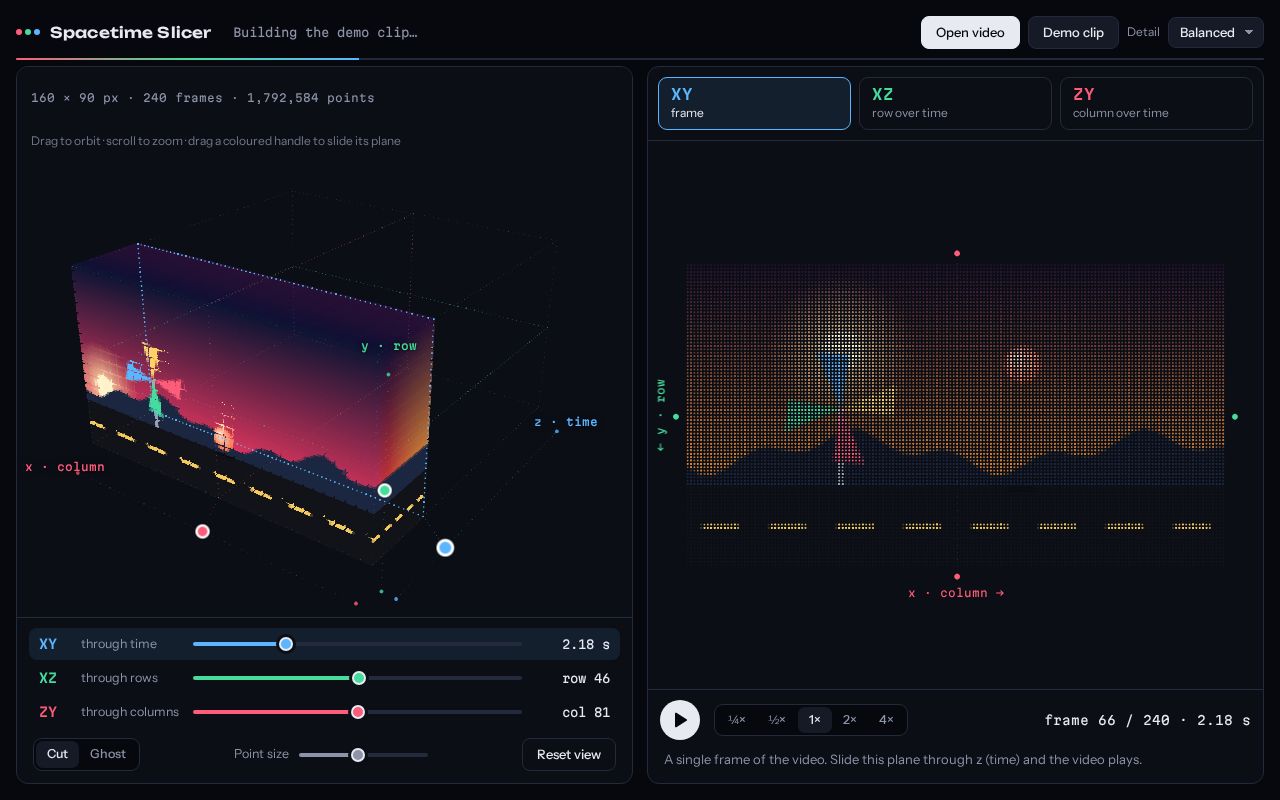The height and width of the screenshot is (800, 1280).
Task: Click the three-dot Spacetime Slicer logo
Action: click(28, 32)
